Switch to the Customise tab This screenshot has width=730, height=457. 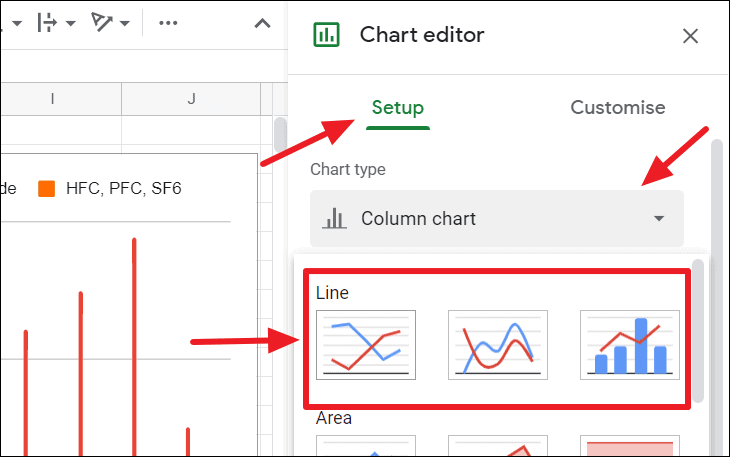[x=618, y=108]
